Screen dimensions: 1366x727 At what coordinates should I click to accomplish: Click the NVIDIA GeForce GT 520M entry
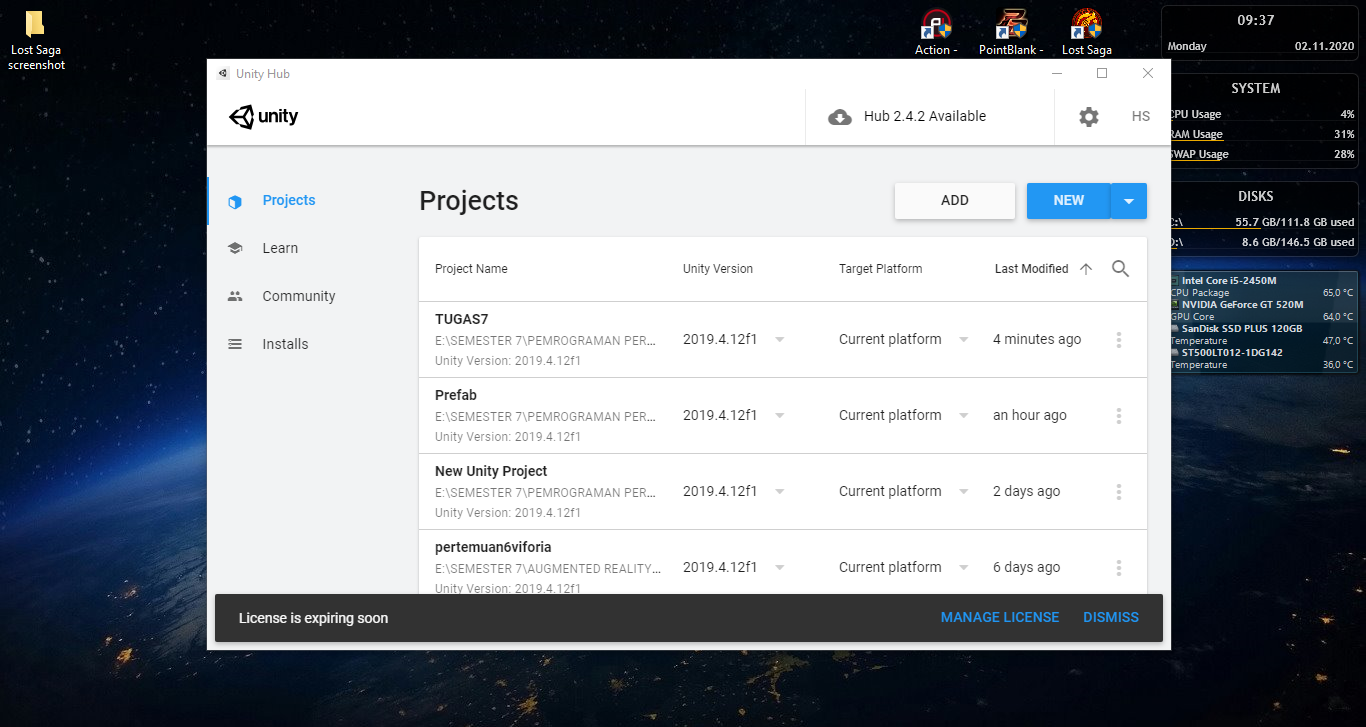[x=1242, y=304]
